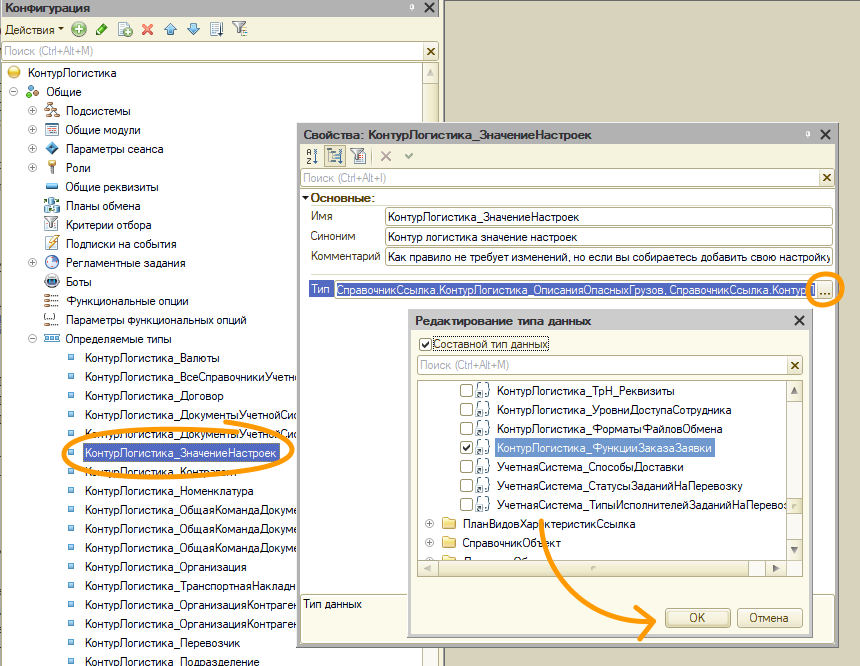Click the Sort list icon in Конфигурация toolbar
860x666 pixels.
coord(217,29)
